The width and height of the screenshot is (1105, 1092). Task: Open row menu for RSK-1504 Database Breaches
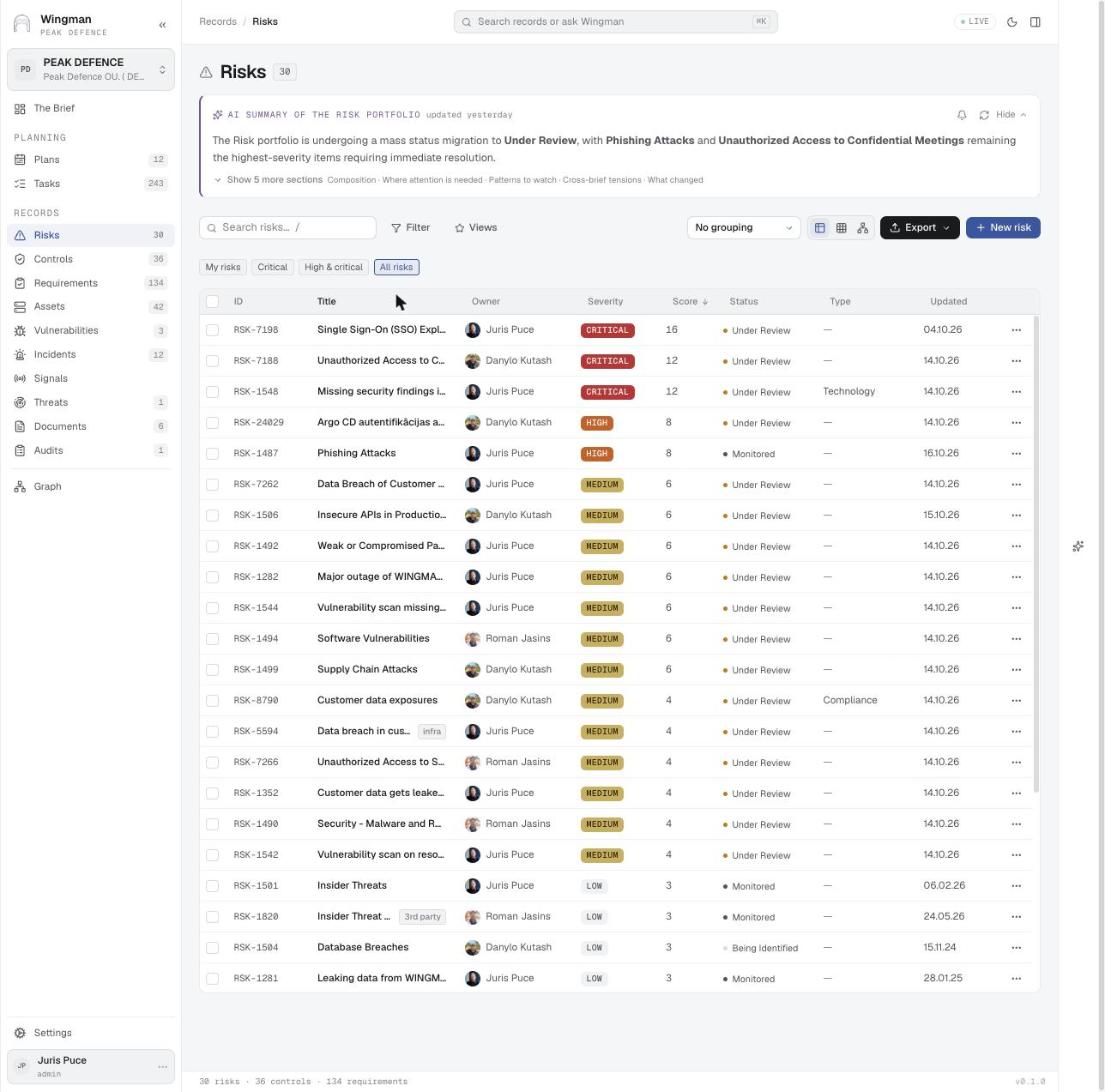pos(1016,948)
